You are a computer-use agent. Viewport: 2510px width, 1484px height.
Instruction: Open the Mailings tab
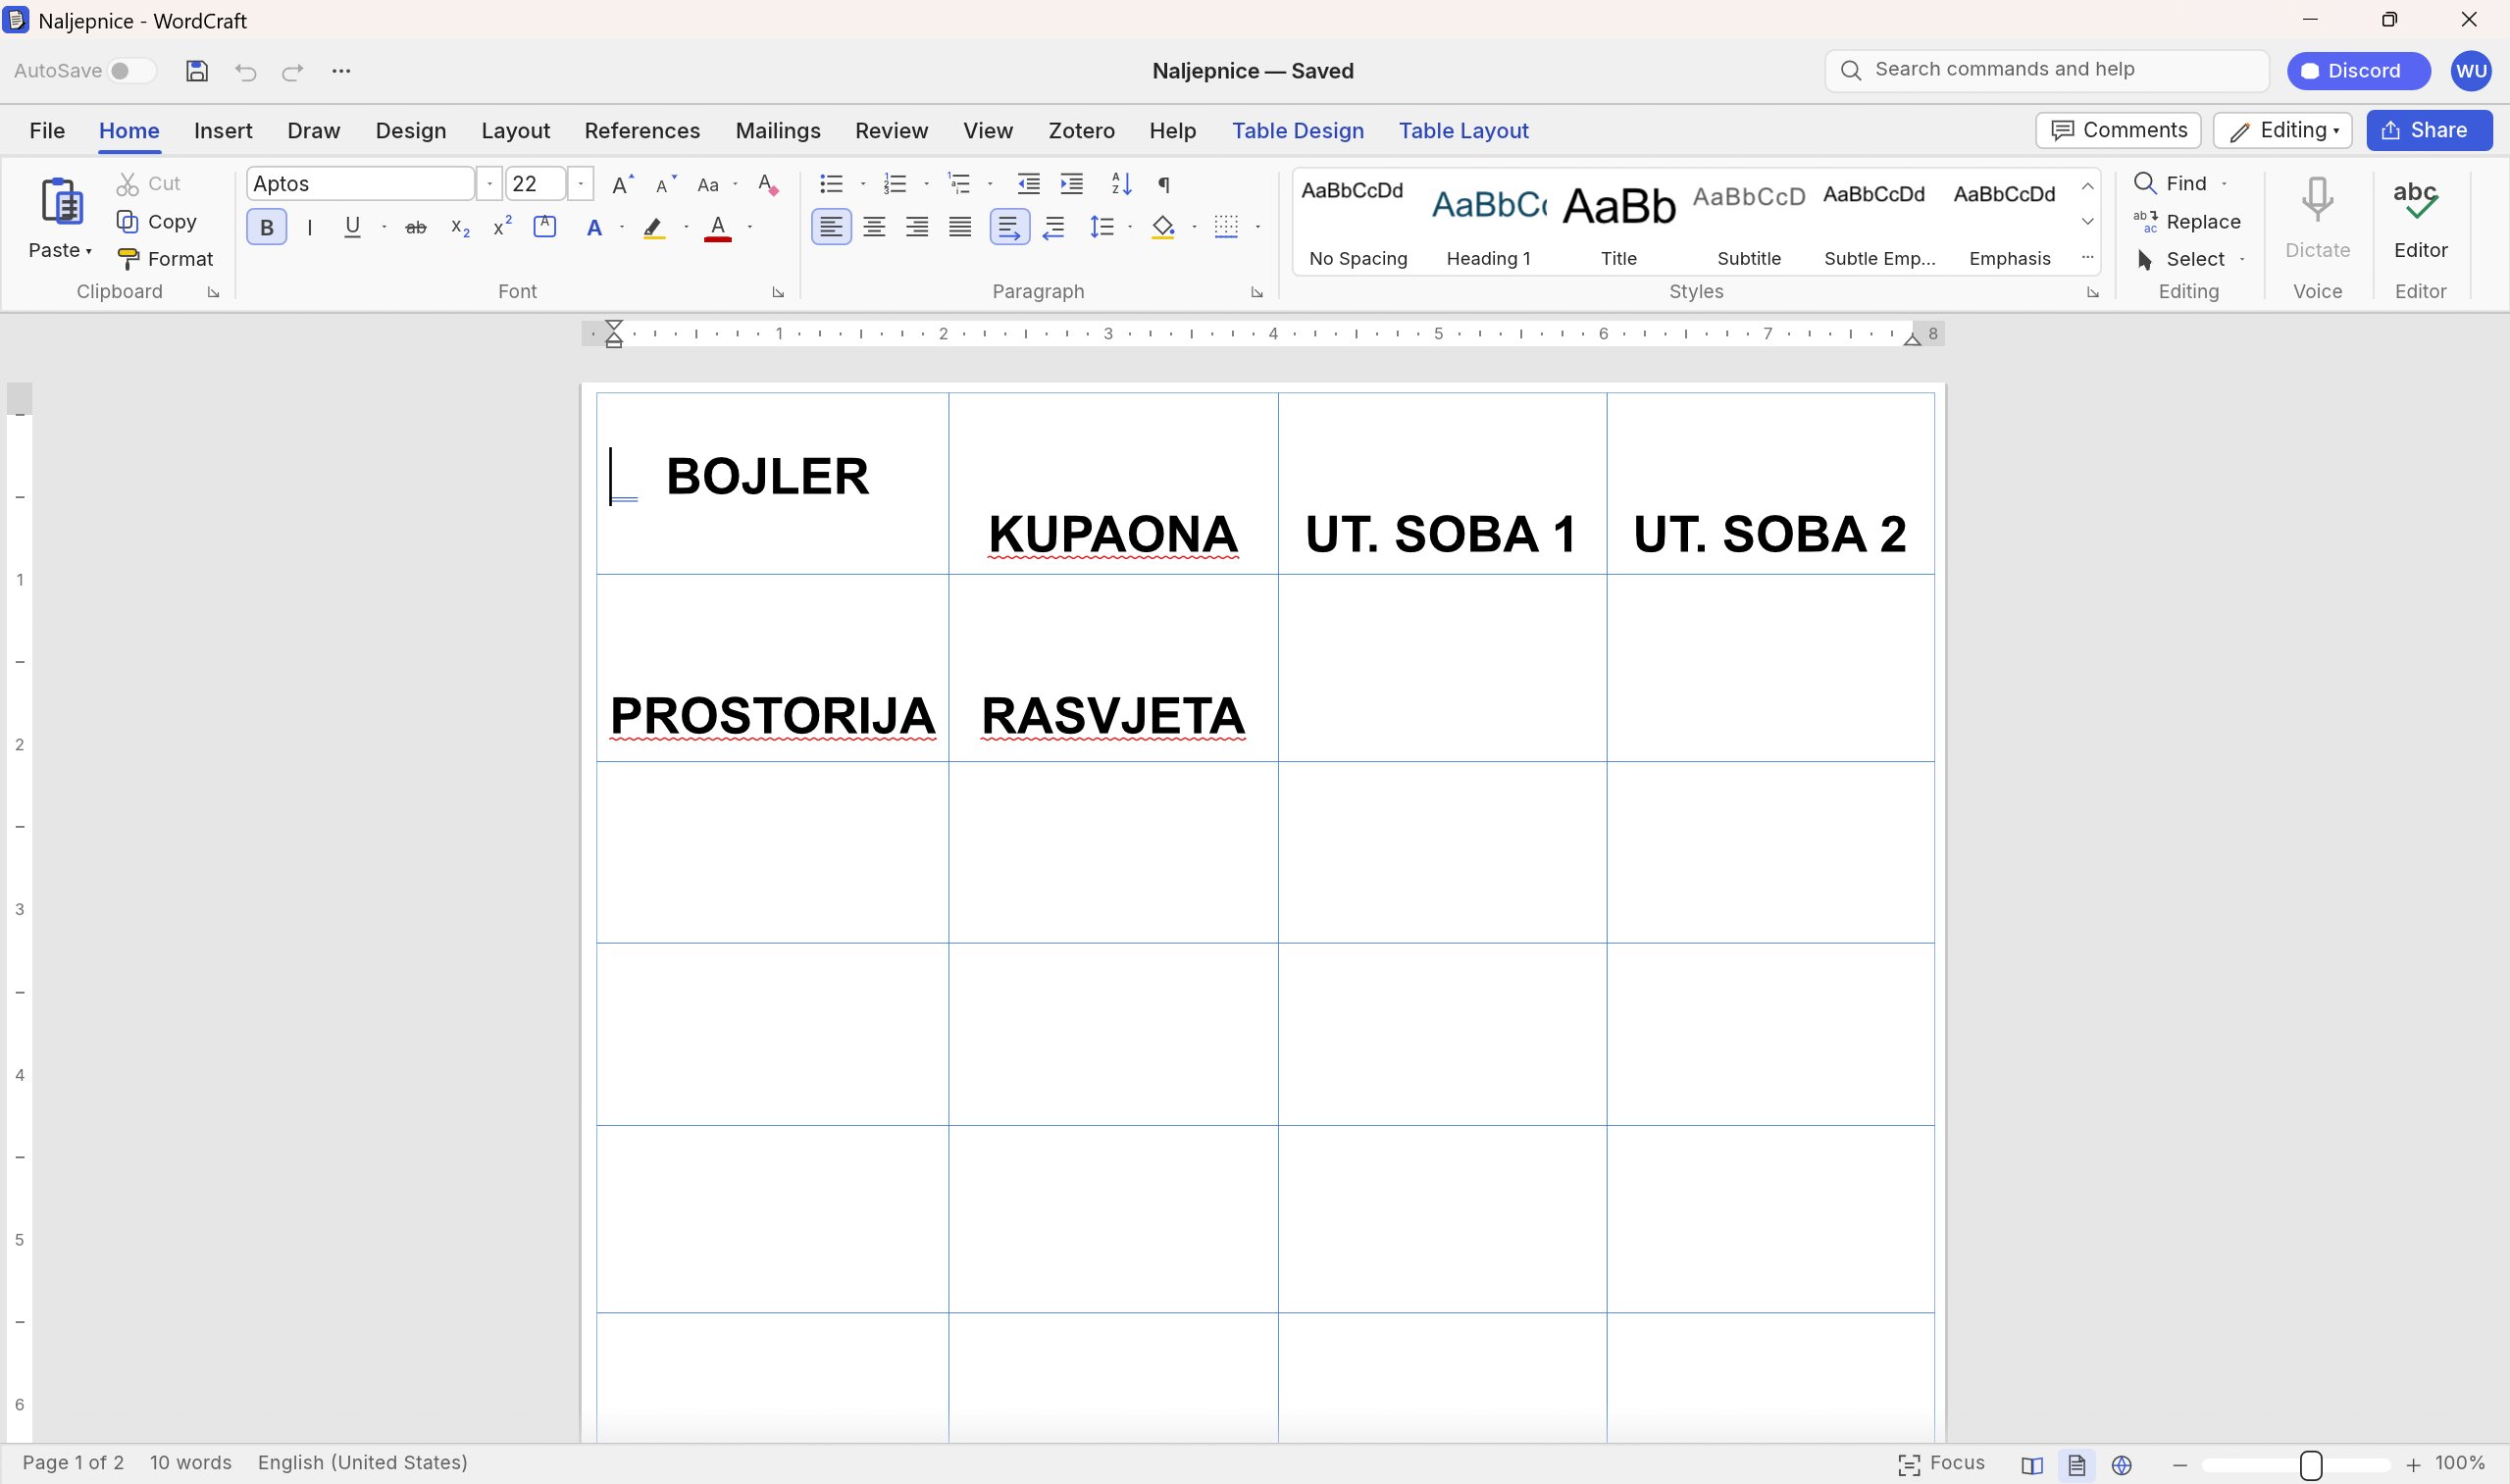coord(778,131)
